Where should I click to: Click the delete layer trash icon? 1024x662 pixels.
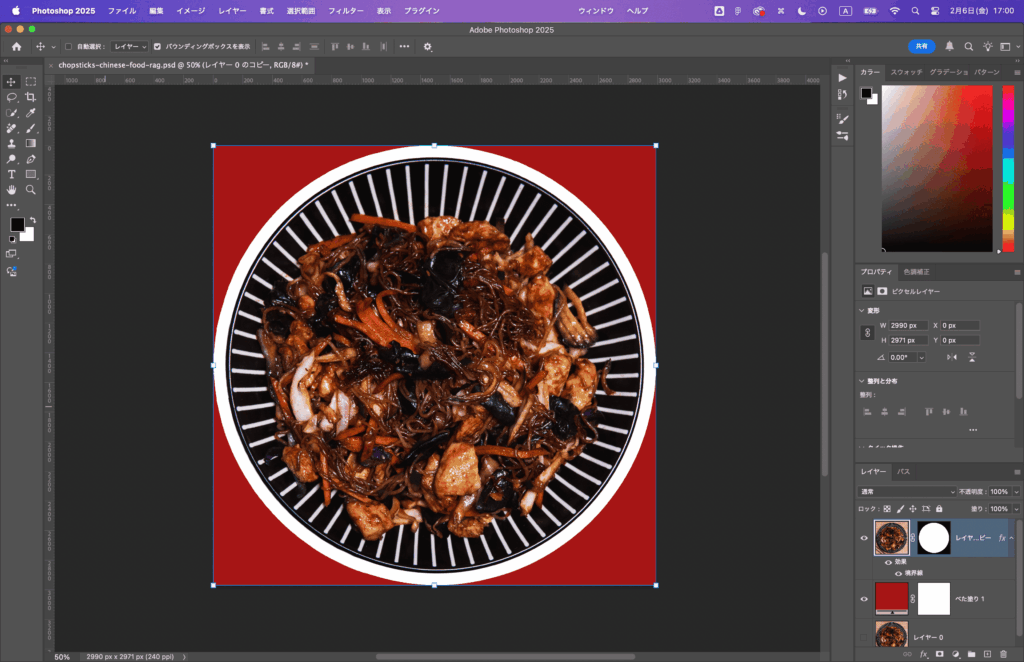(x=1003, y=654)
